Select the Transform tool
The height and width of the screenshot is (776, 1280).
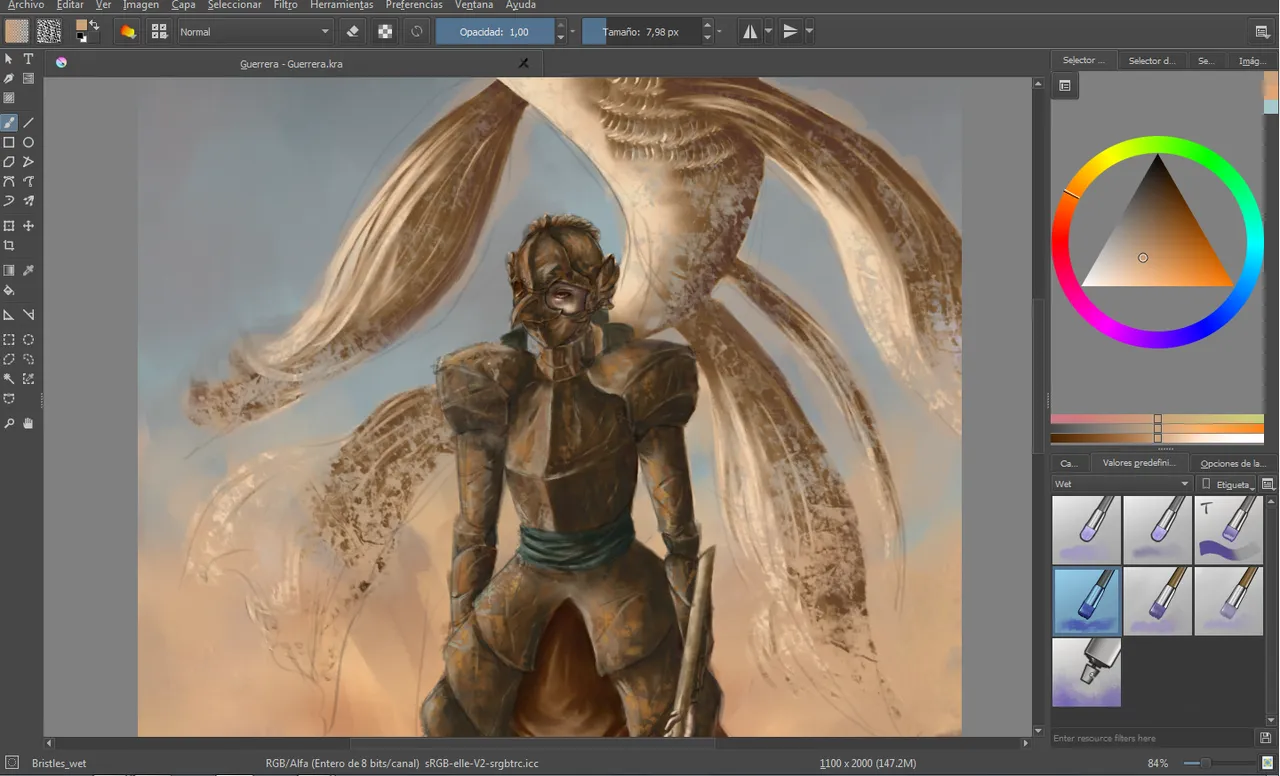coord(9,227)
